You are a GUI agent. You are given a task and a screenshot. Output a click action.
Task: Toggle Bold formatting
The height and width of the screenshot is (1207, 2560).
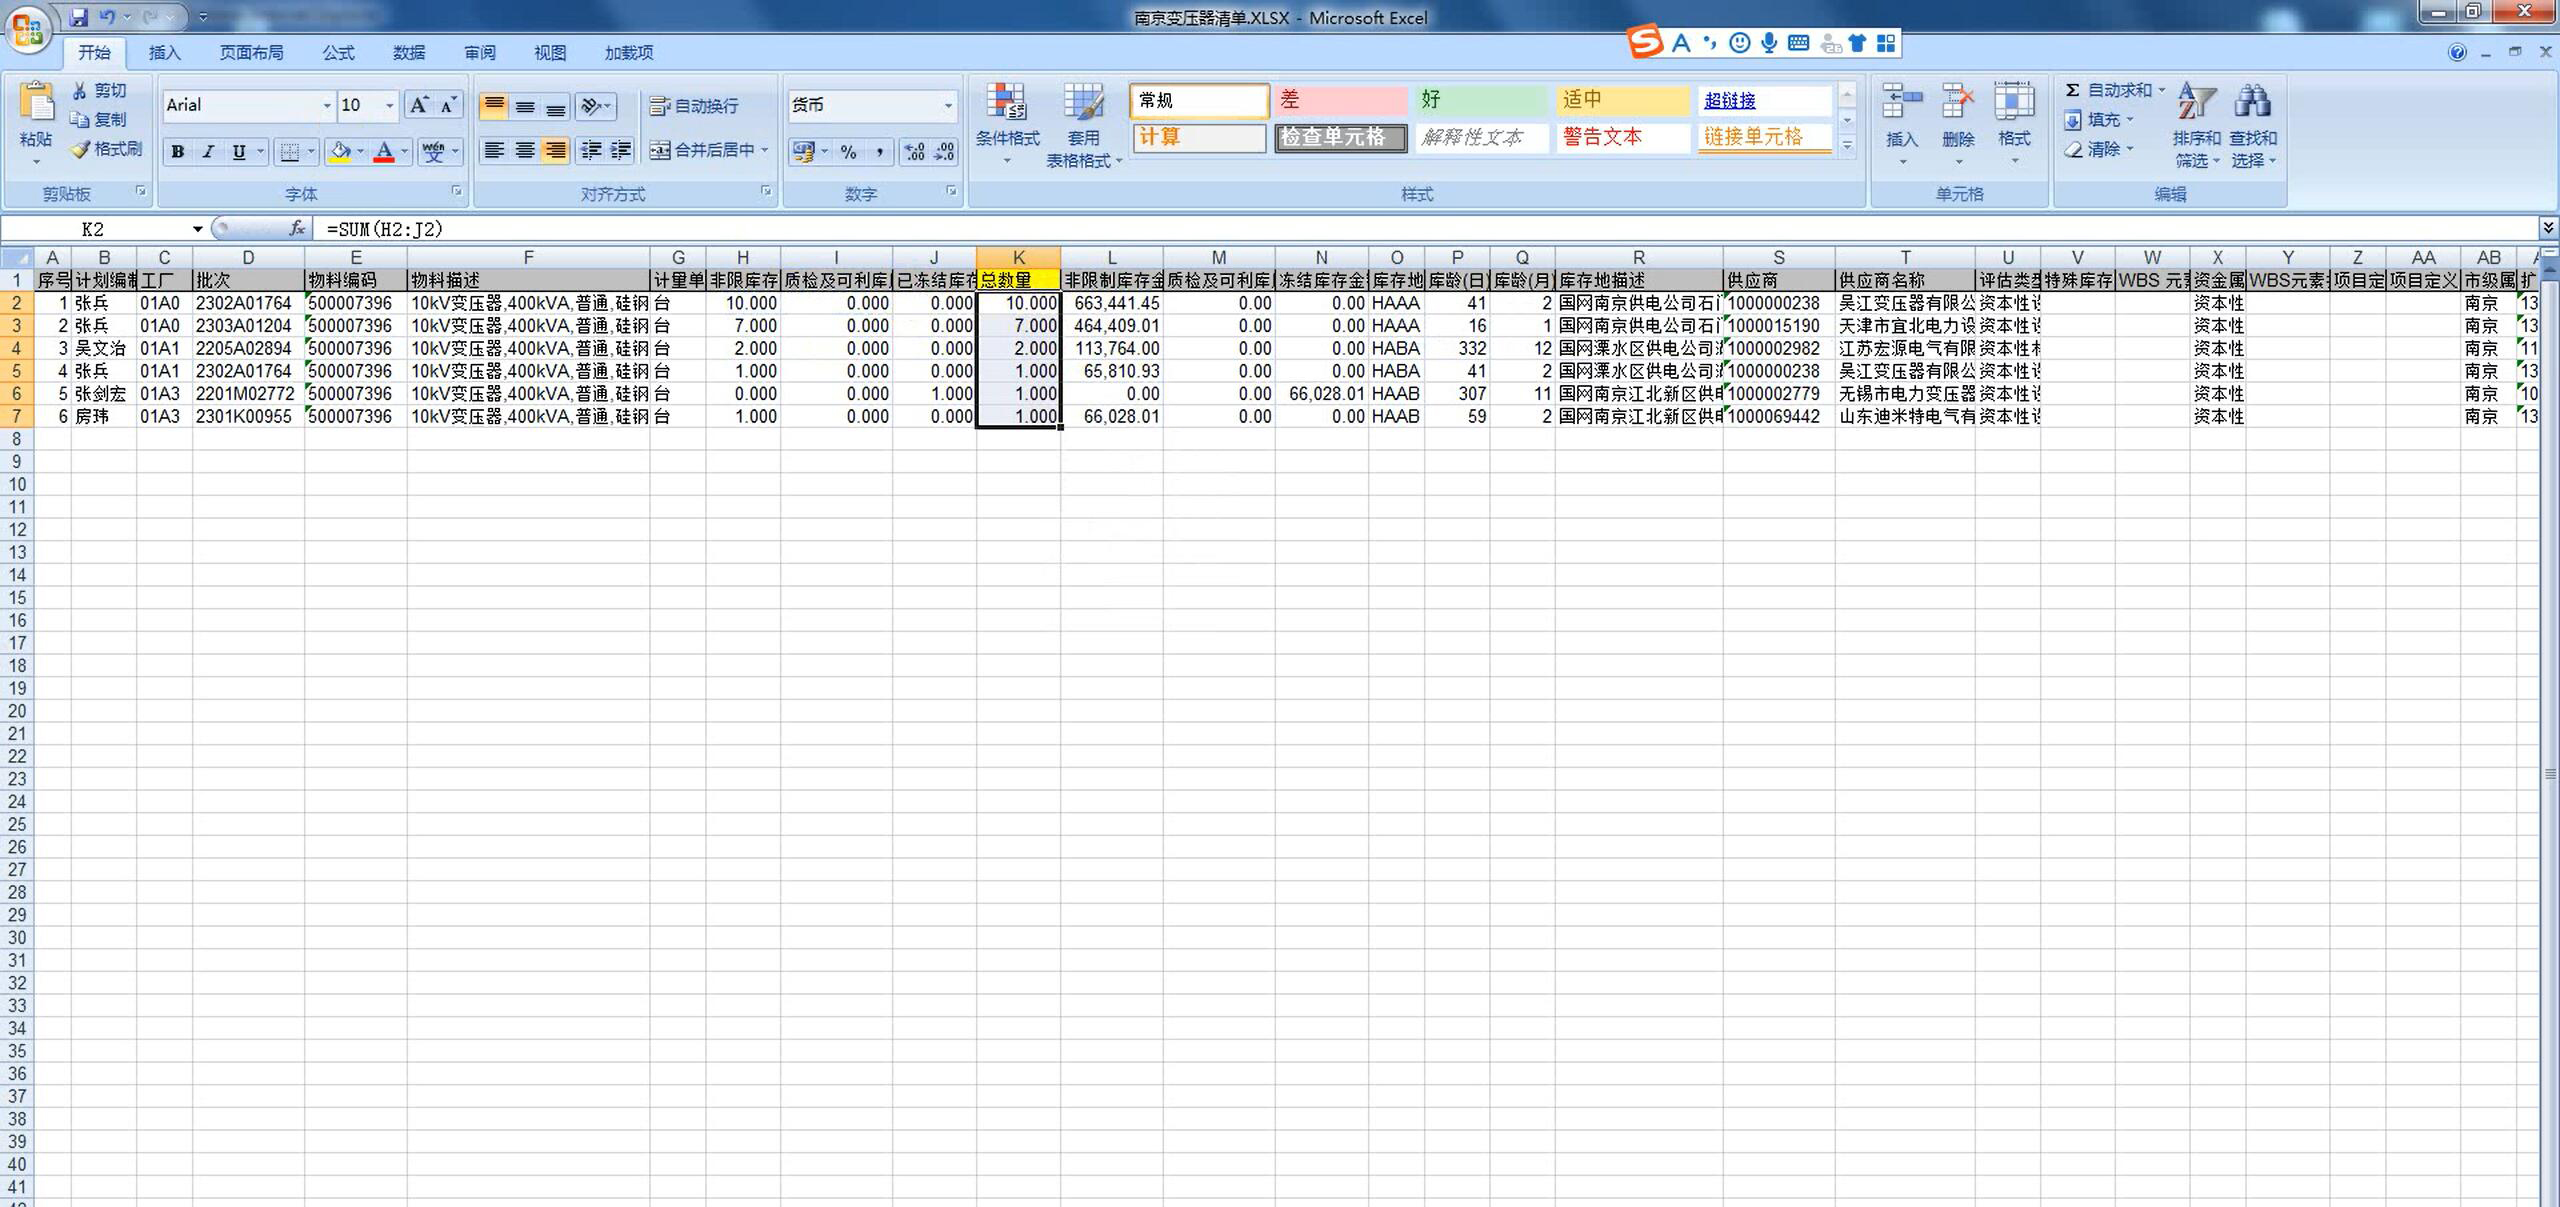[x=178, y=151]
